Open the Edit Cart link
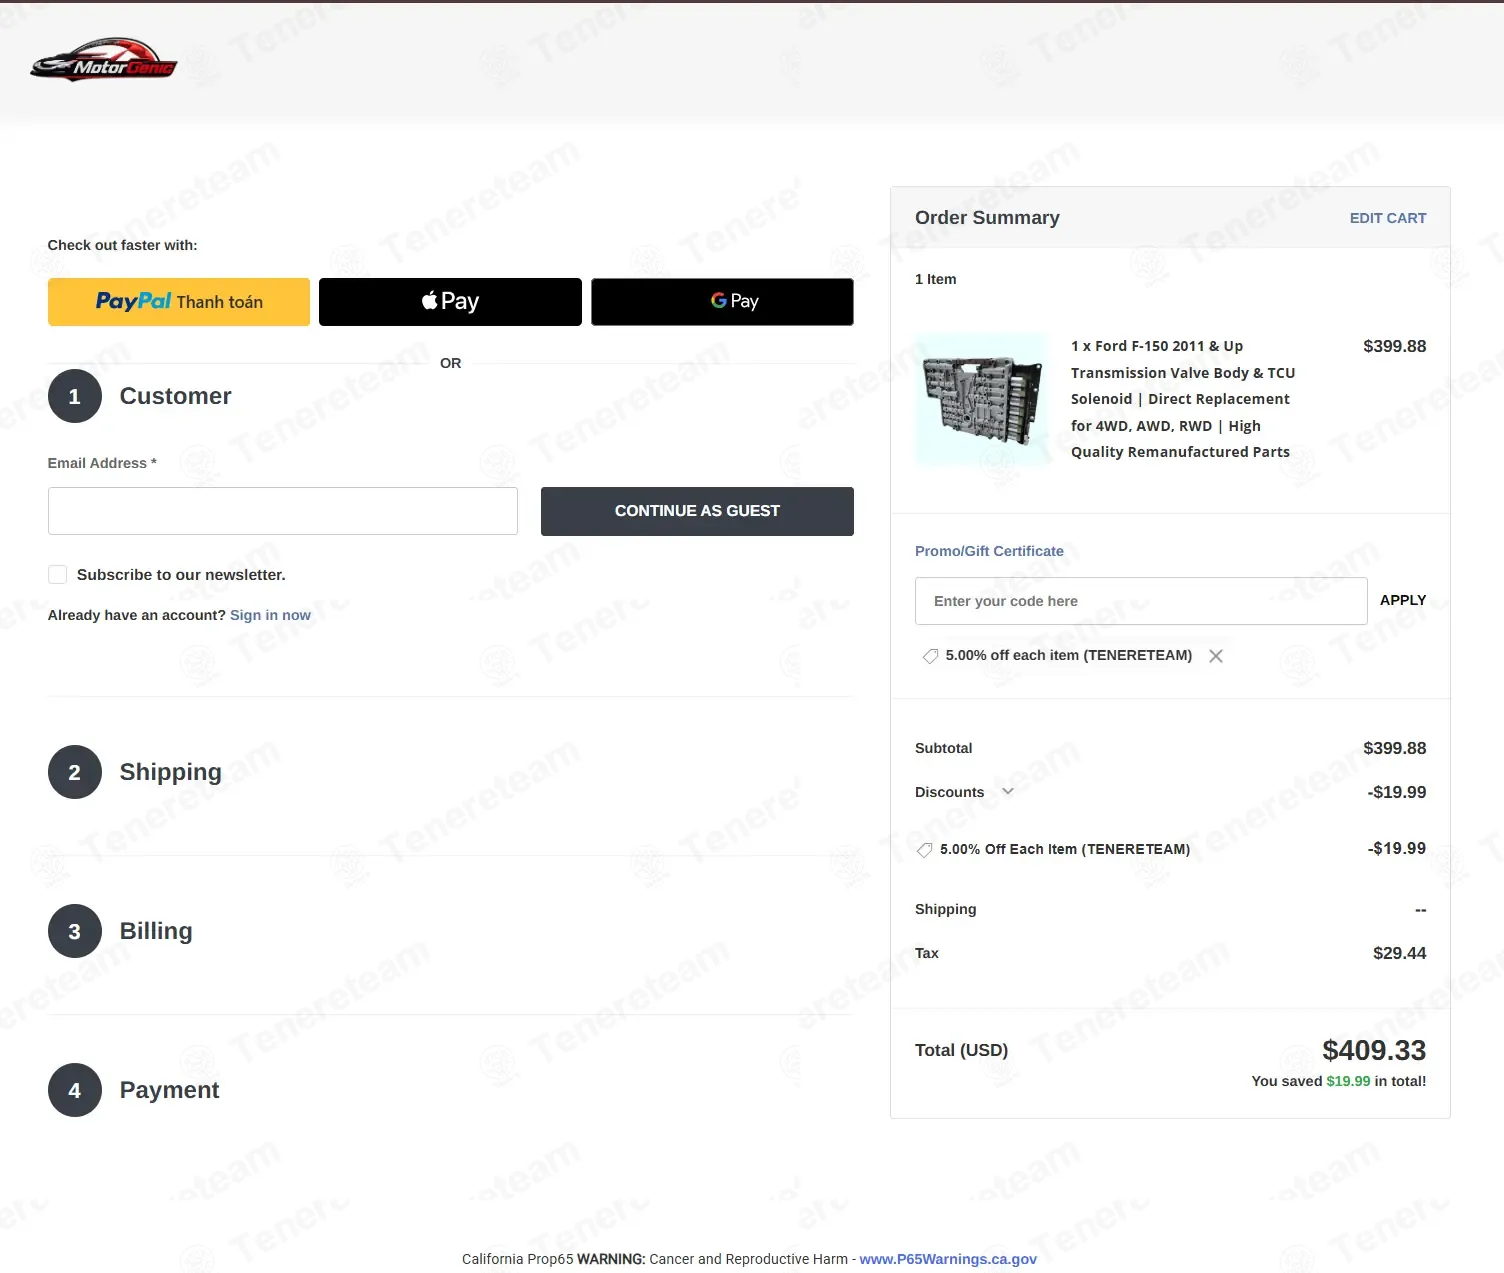 [x=1388, y=218]
